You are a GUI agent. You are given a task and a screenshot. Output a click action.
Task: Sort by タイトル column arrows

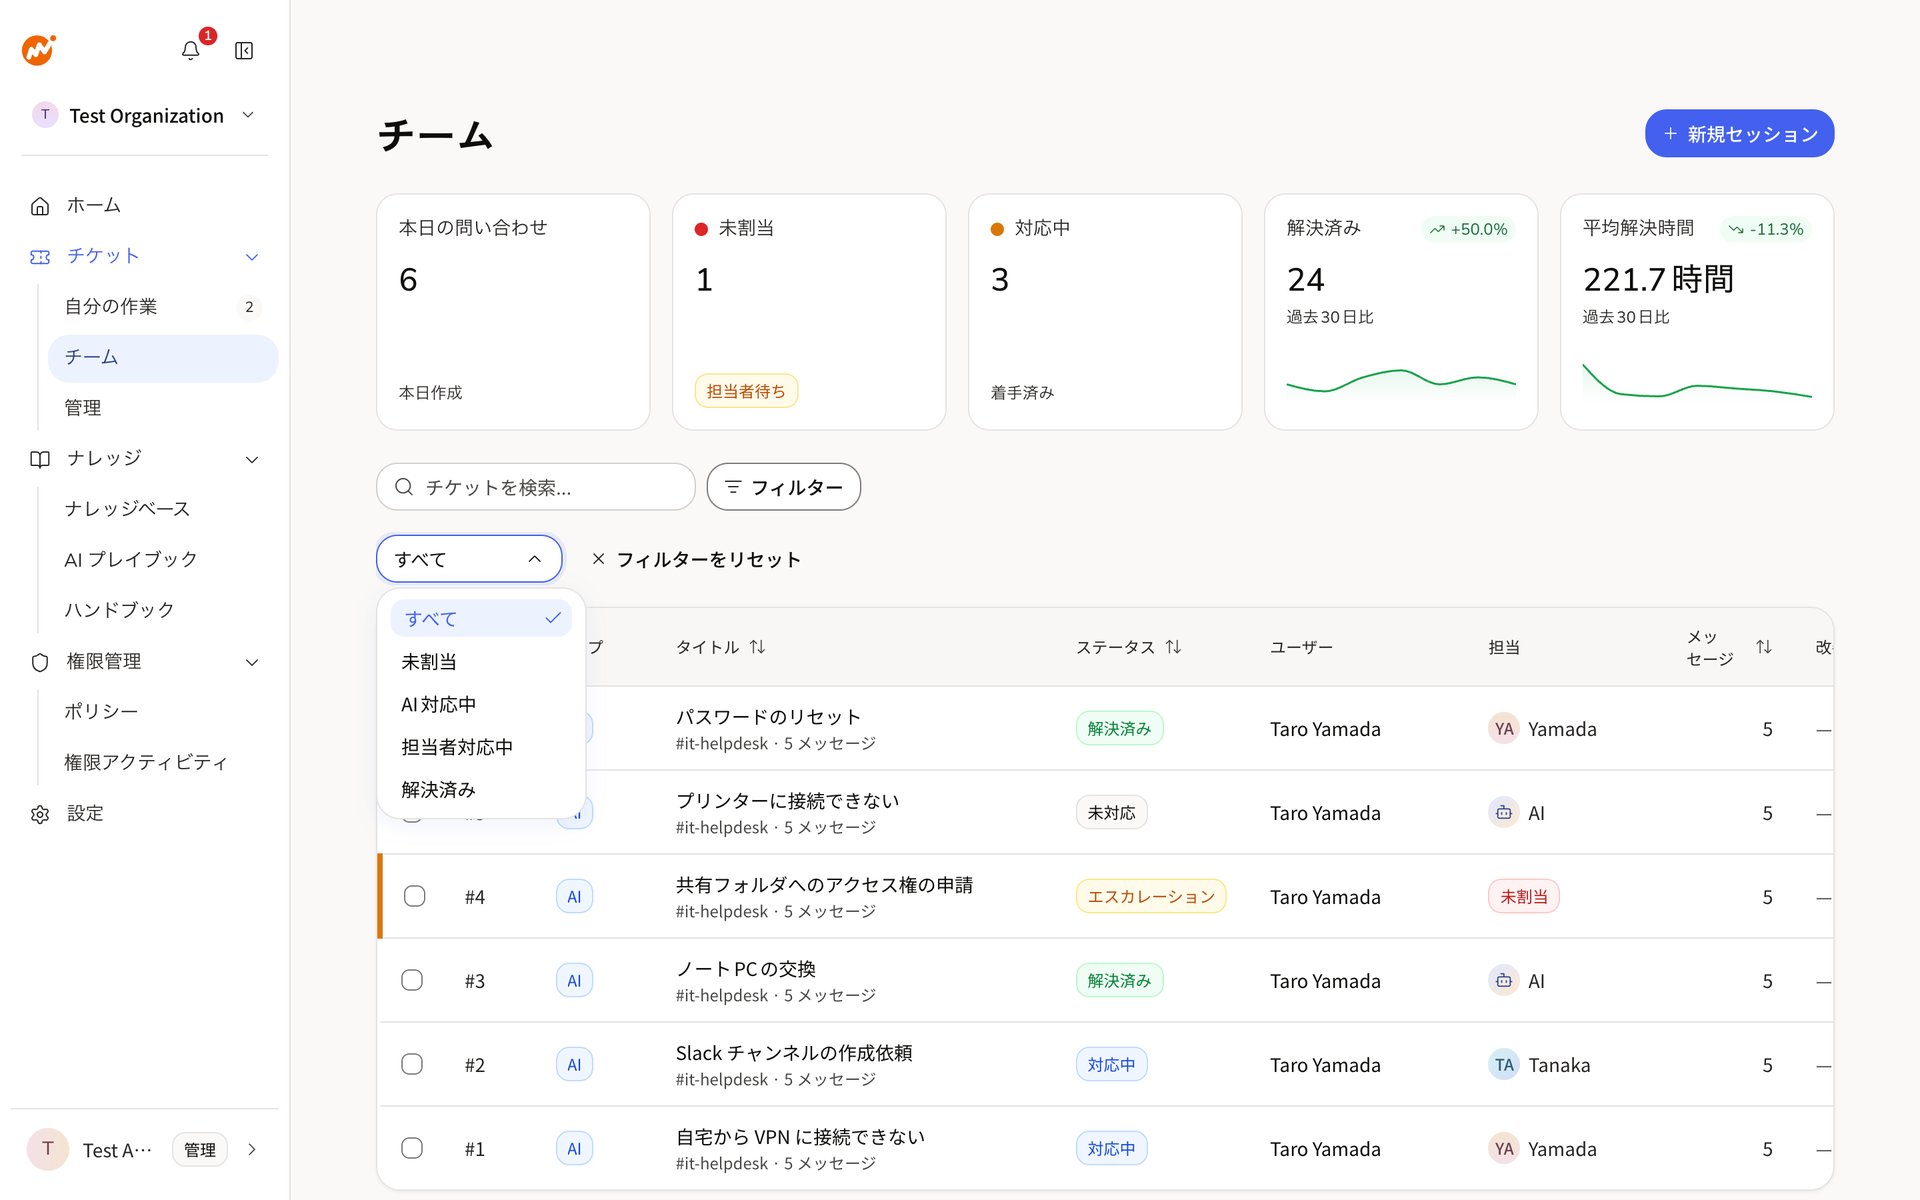point(757,647)
